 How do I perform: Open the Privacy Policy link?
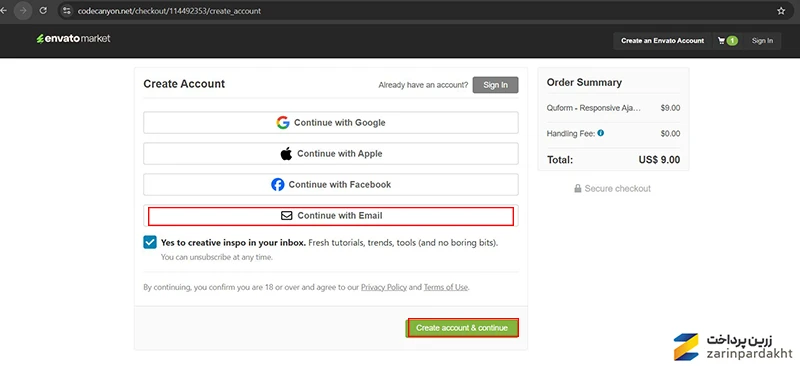(x=384, y=287)
